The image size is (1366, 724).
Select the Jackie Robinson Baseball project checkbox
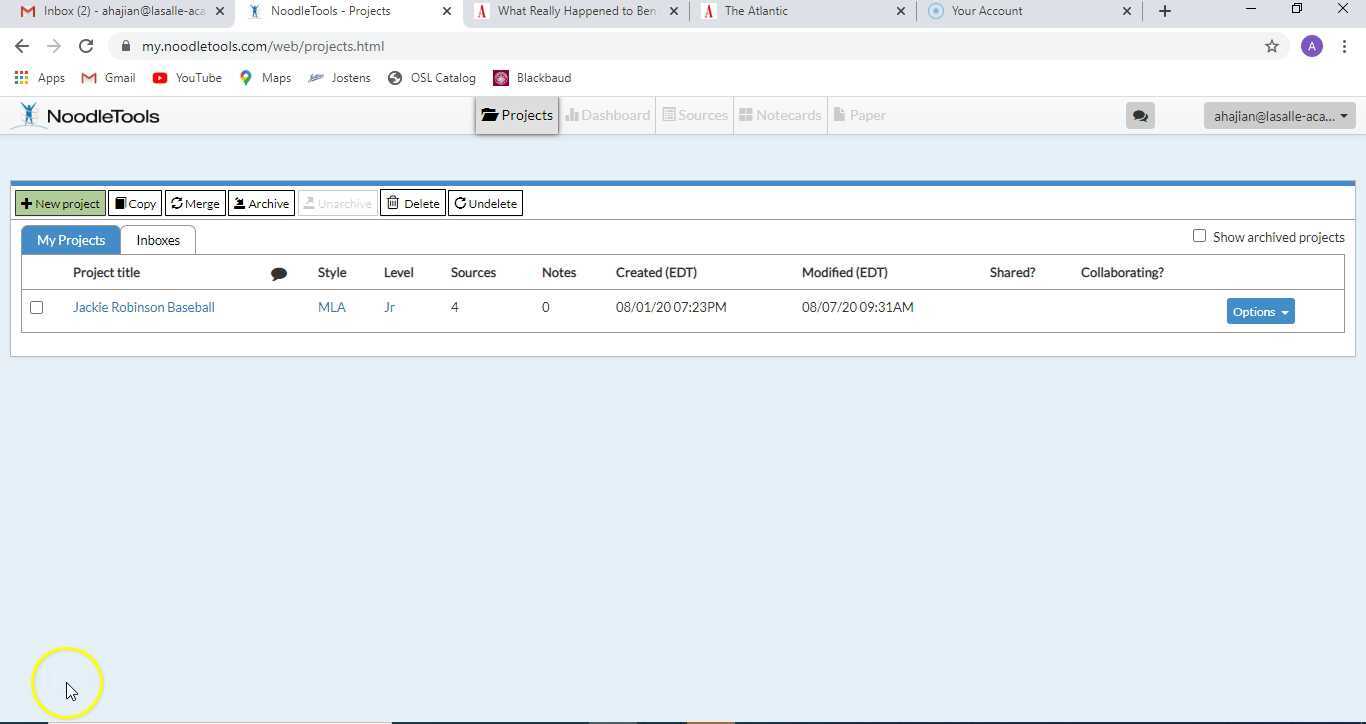pyautogui.click(x=37, y=307)
